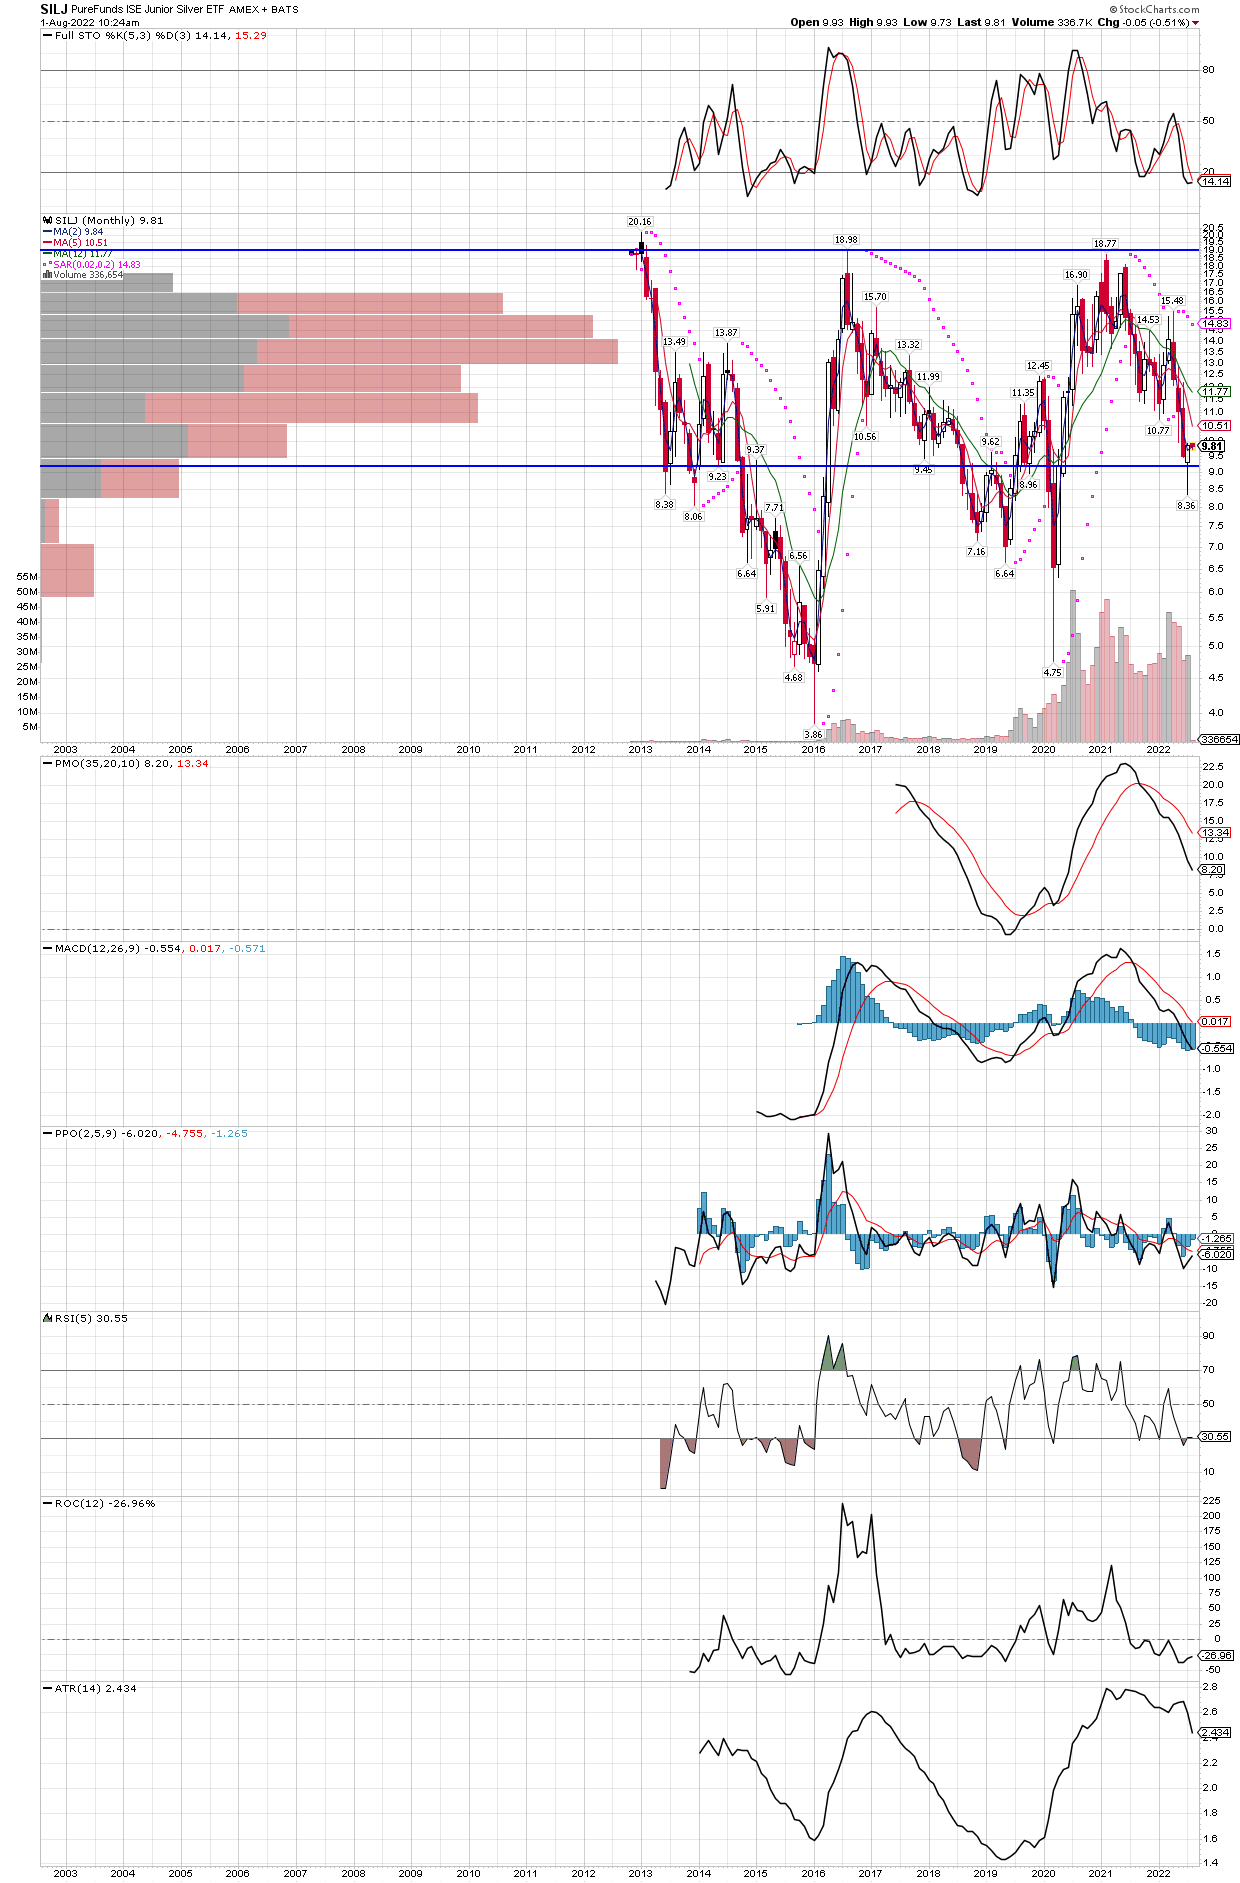Open the StockCharts.com copyright link
The width and height of the screenshot is (1240, 1883).
(x=1154, y=9)
